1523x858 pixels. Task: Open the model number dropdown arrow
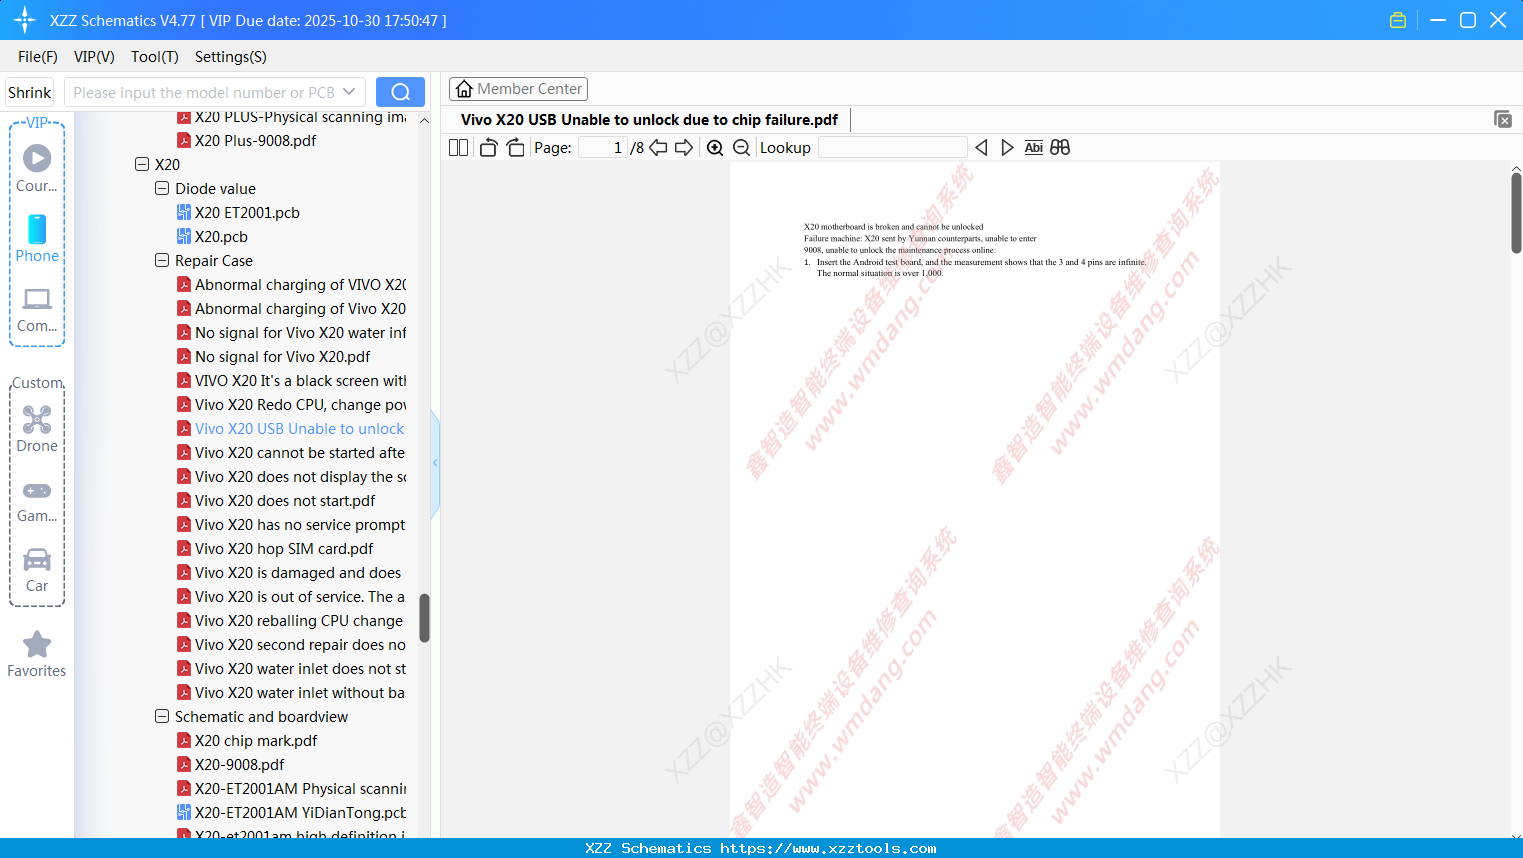tap(349, 92)
